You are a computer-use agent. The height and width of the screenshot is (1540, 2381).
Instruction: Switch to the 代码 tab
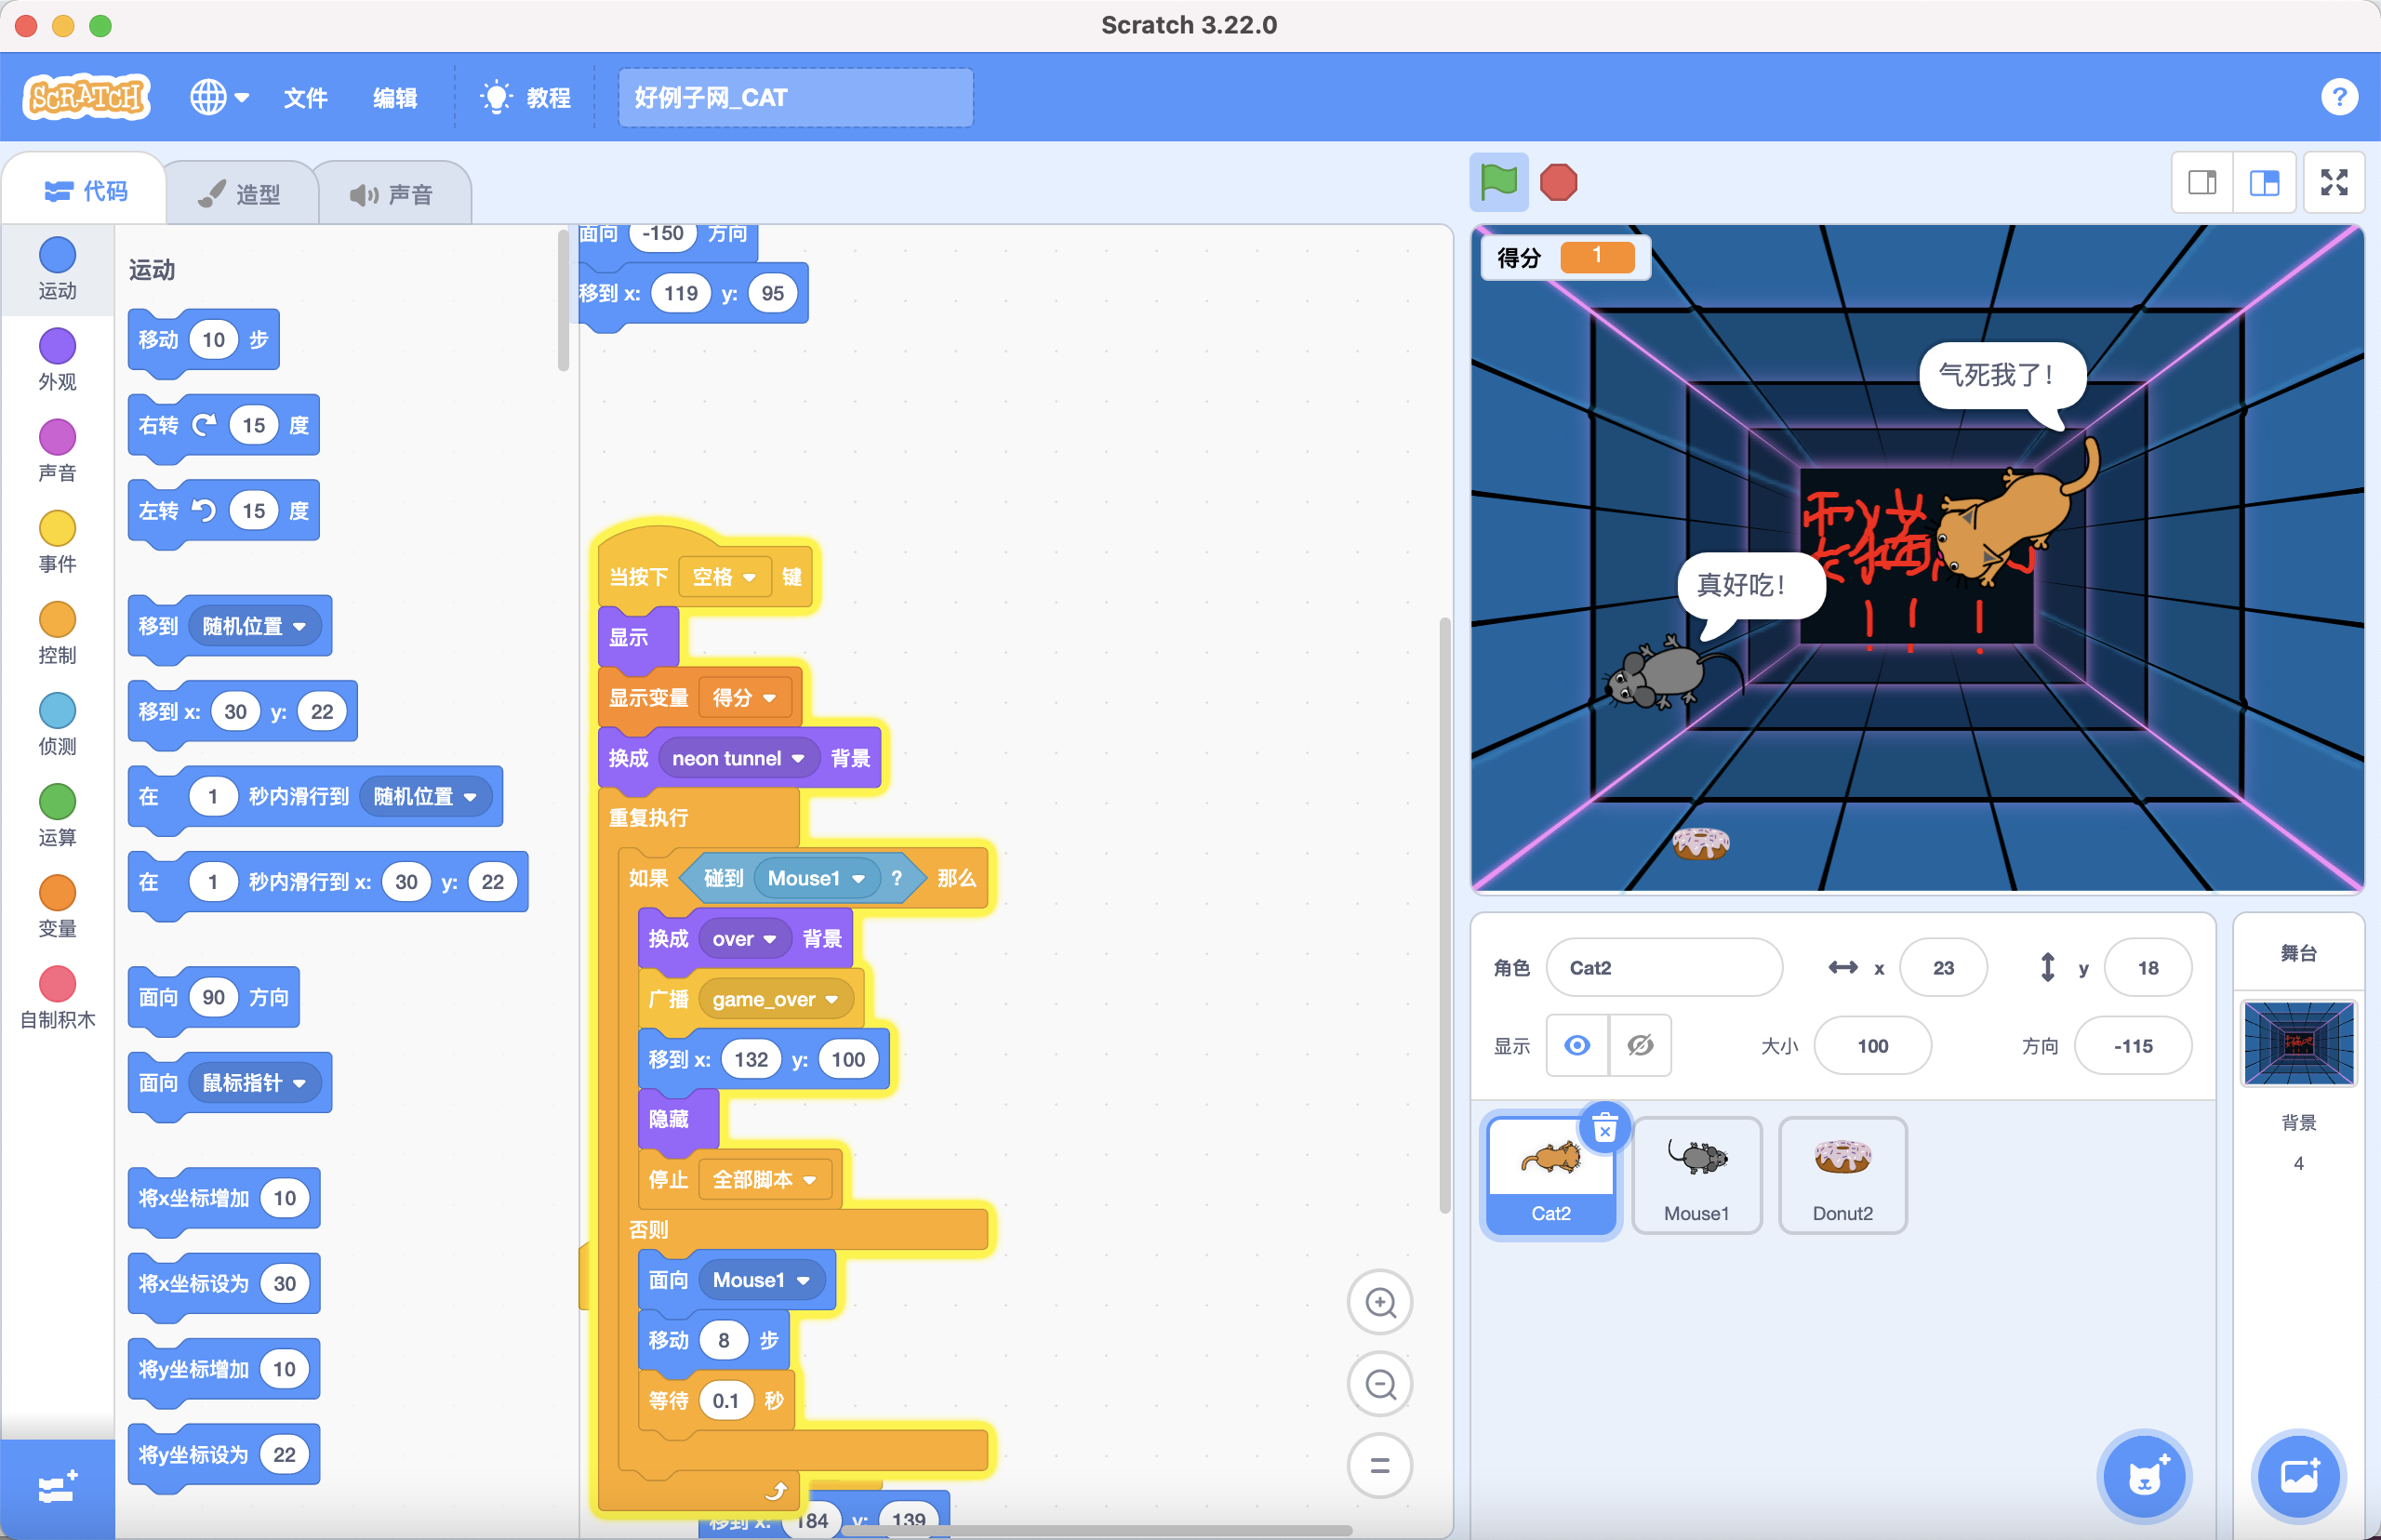(x=86, y=190)
